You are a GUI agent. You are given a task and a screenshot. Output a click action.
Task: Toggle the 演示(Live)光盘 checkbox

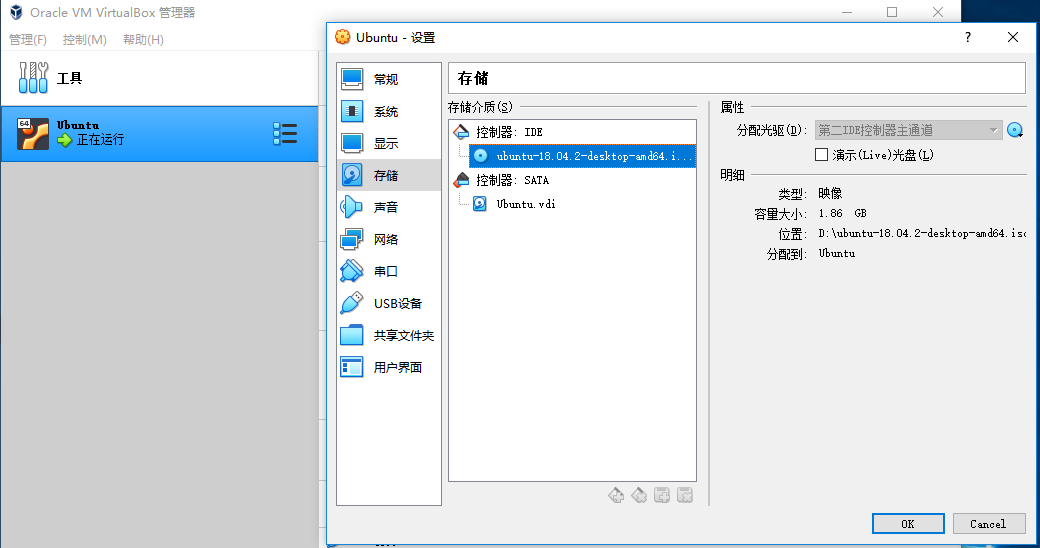pos(821,155)
